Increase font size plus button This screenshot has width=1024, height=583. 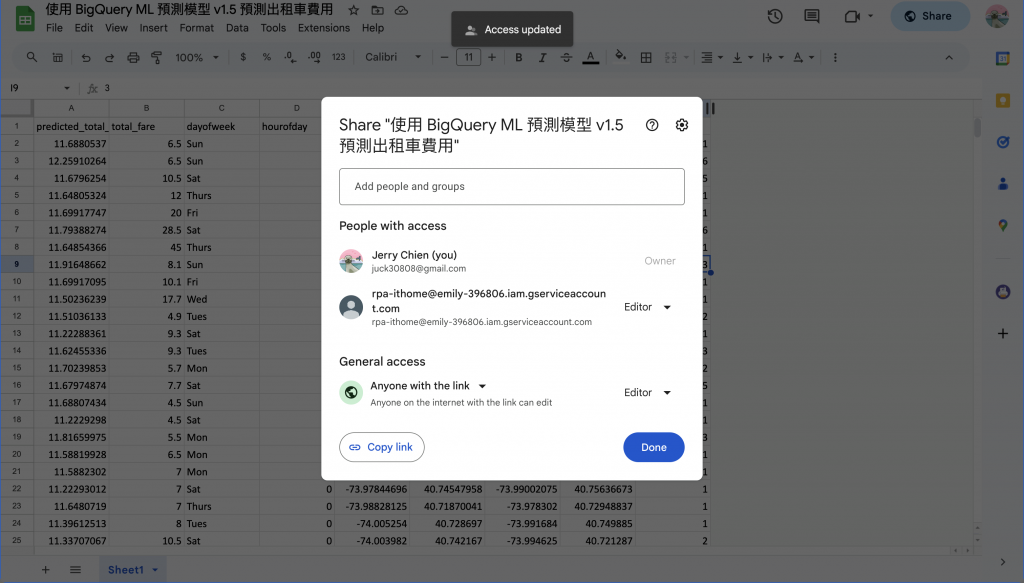point(492,57)
